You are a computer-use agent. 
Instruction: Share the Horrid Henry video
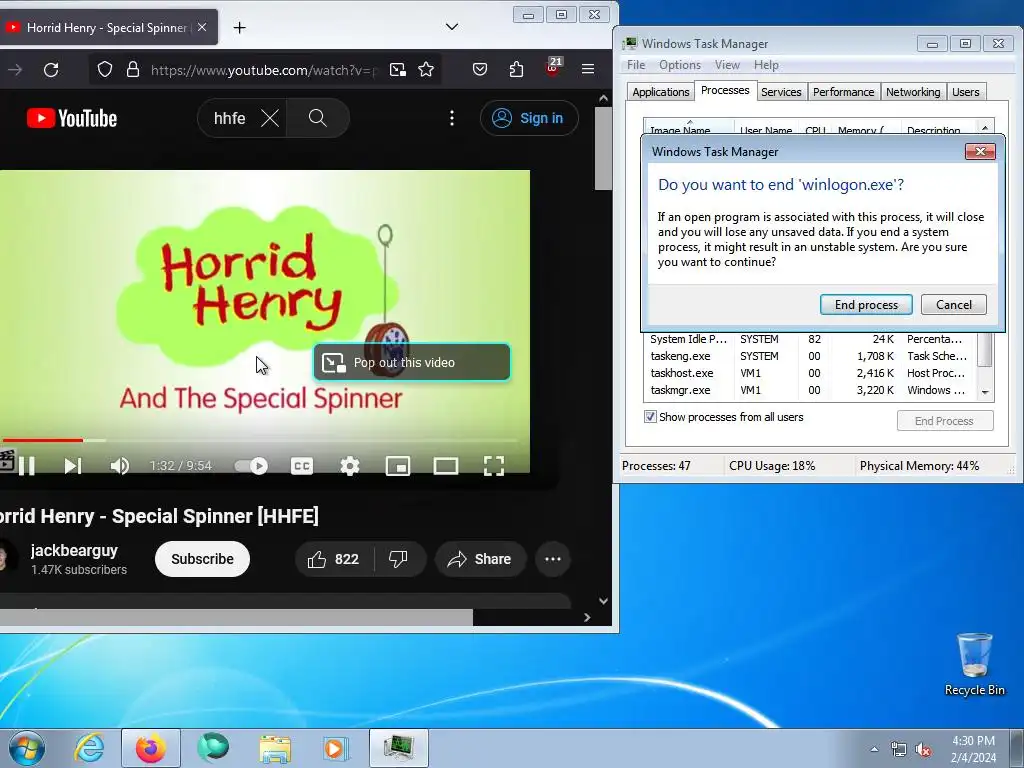(480, 559)
